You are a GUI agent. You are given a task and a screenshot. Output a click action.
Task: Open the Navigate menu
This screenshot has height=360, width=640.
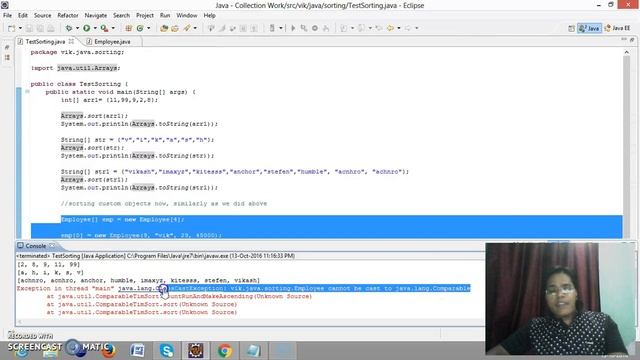pyautogui.click(x=96, y=16)
